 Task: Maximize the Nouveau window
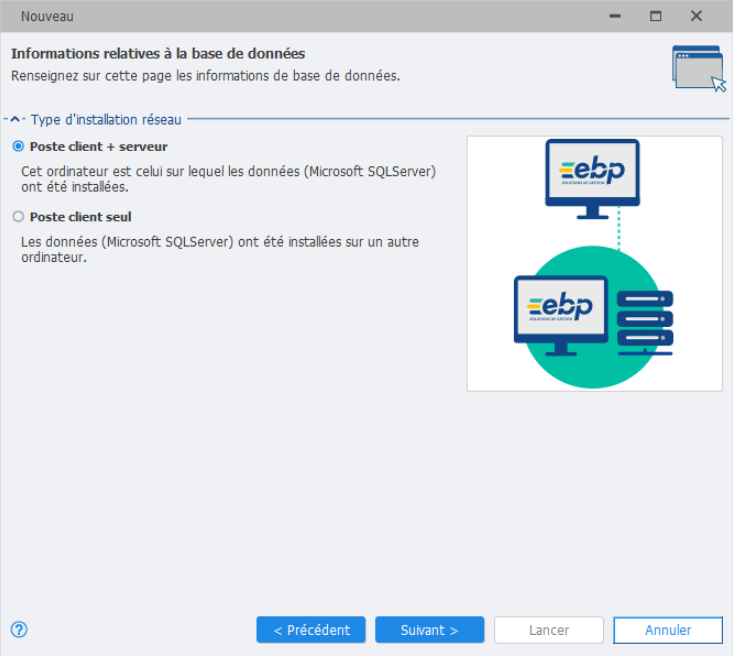pos(656,16)
